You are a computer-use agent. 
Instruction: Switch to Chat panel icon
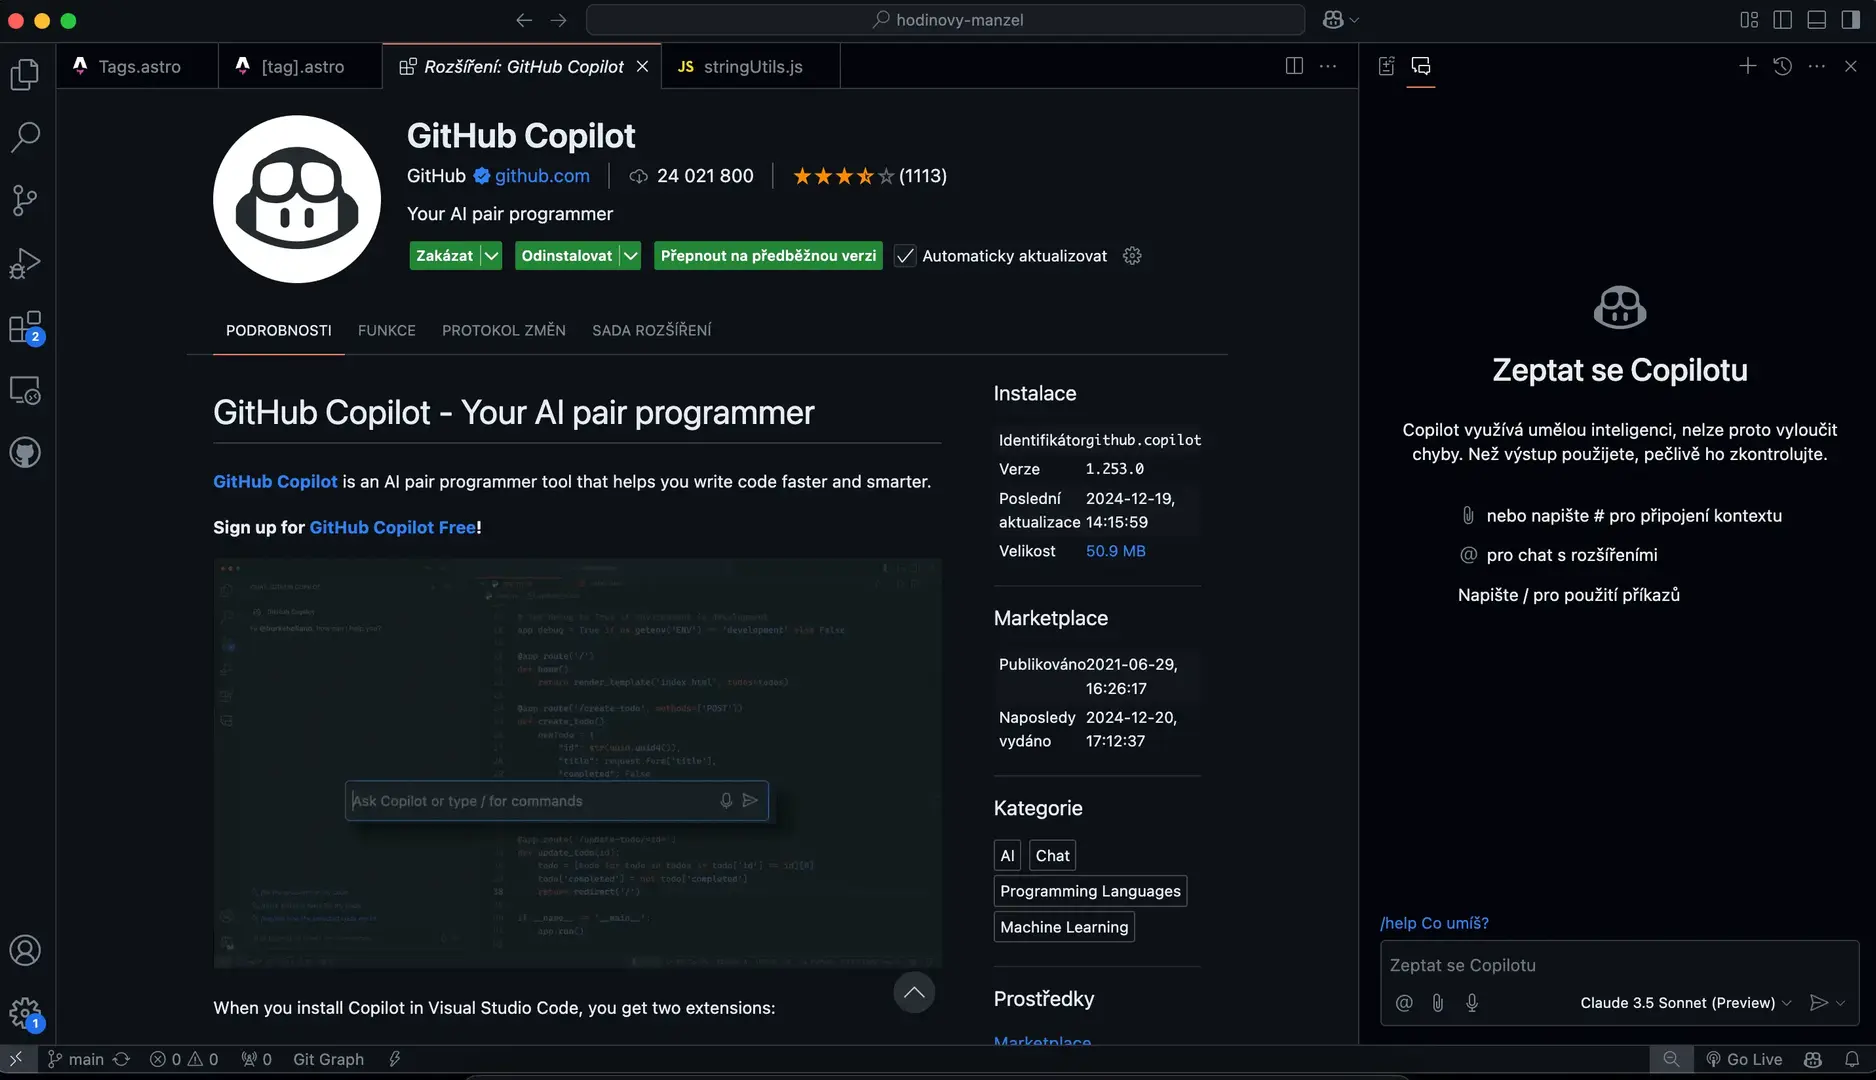click(x=1421, y=66)
